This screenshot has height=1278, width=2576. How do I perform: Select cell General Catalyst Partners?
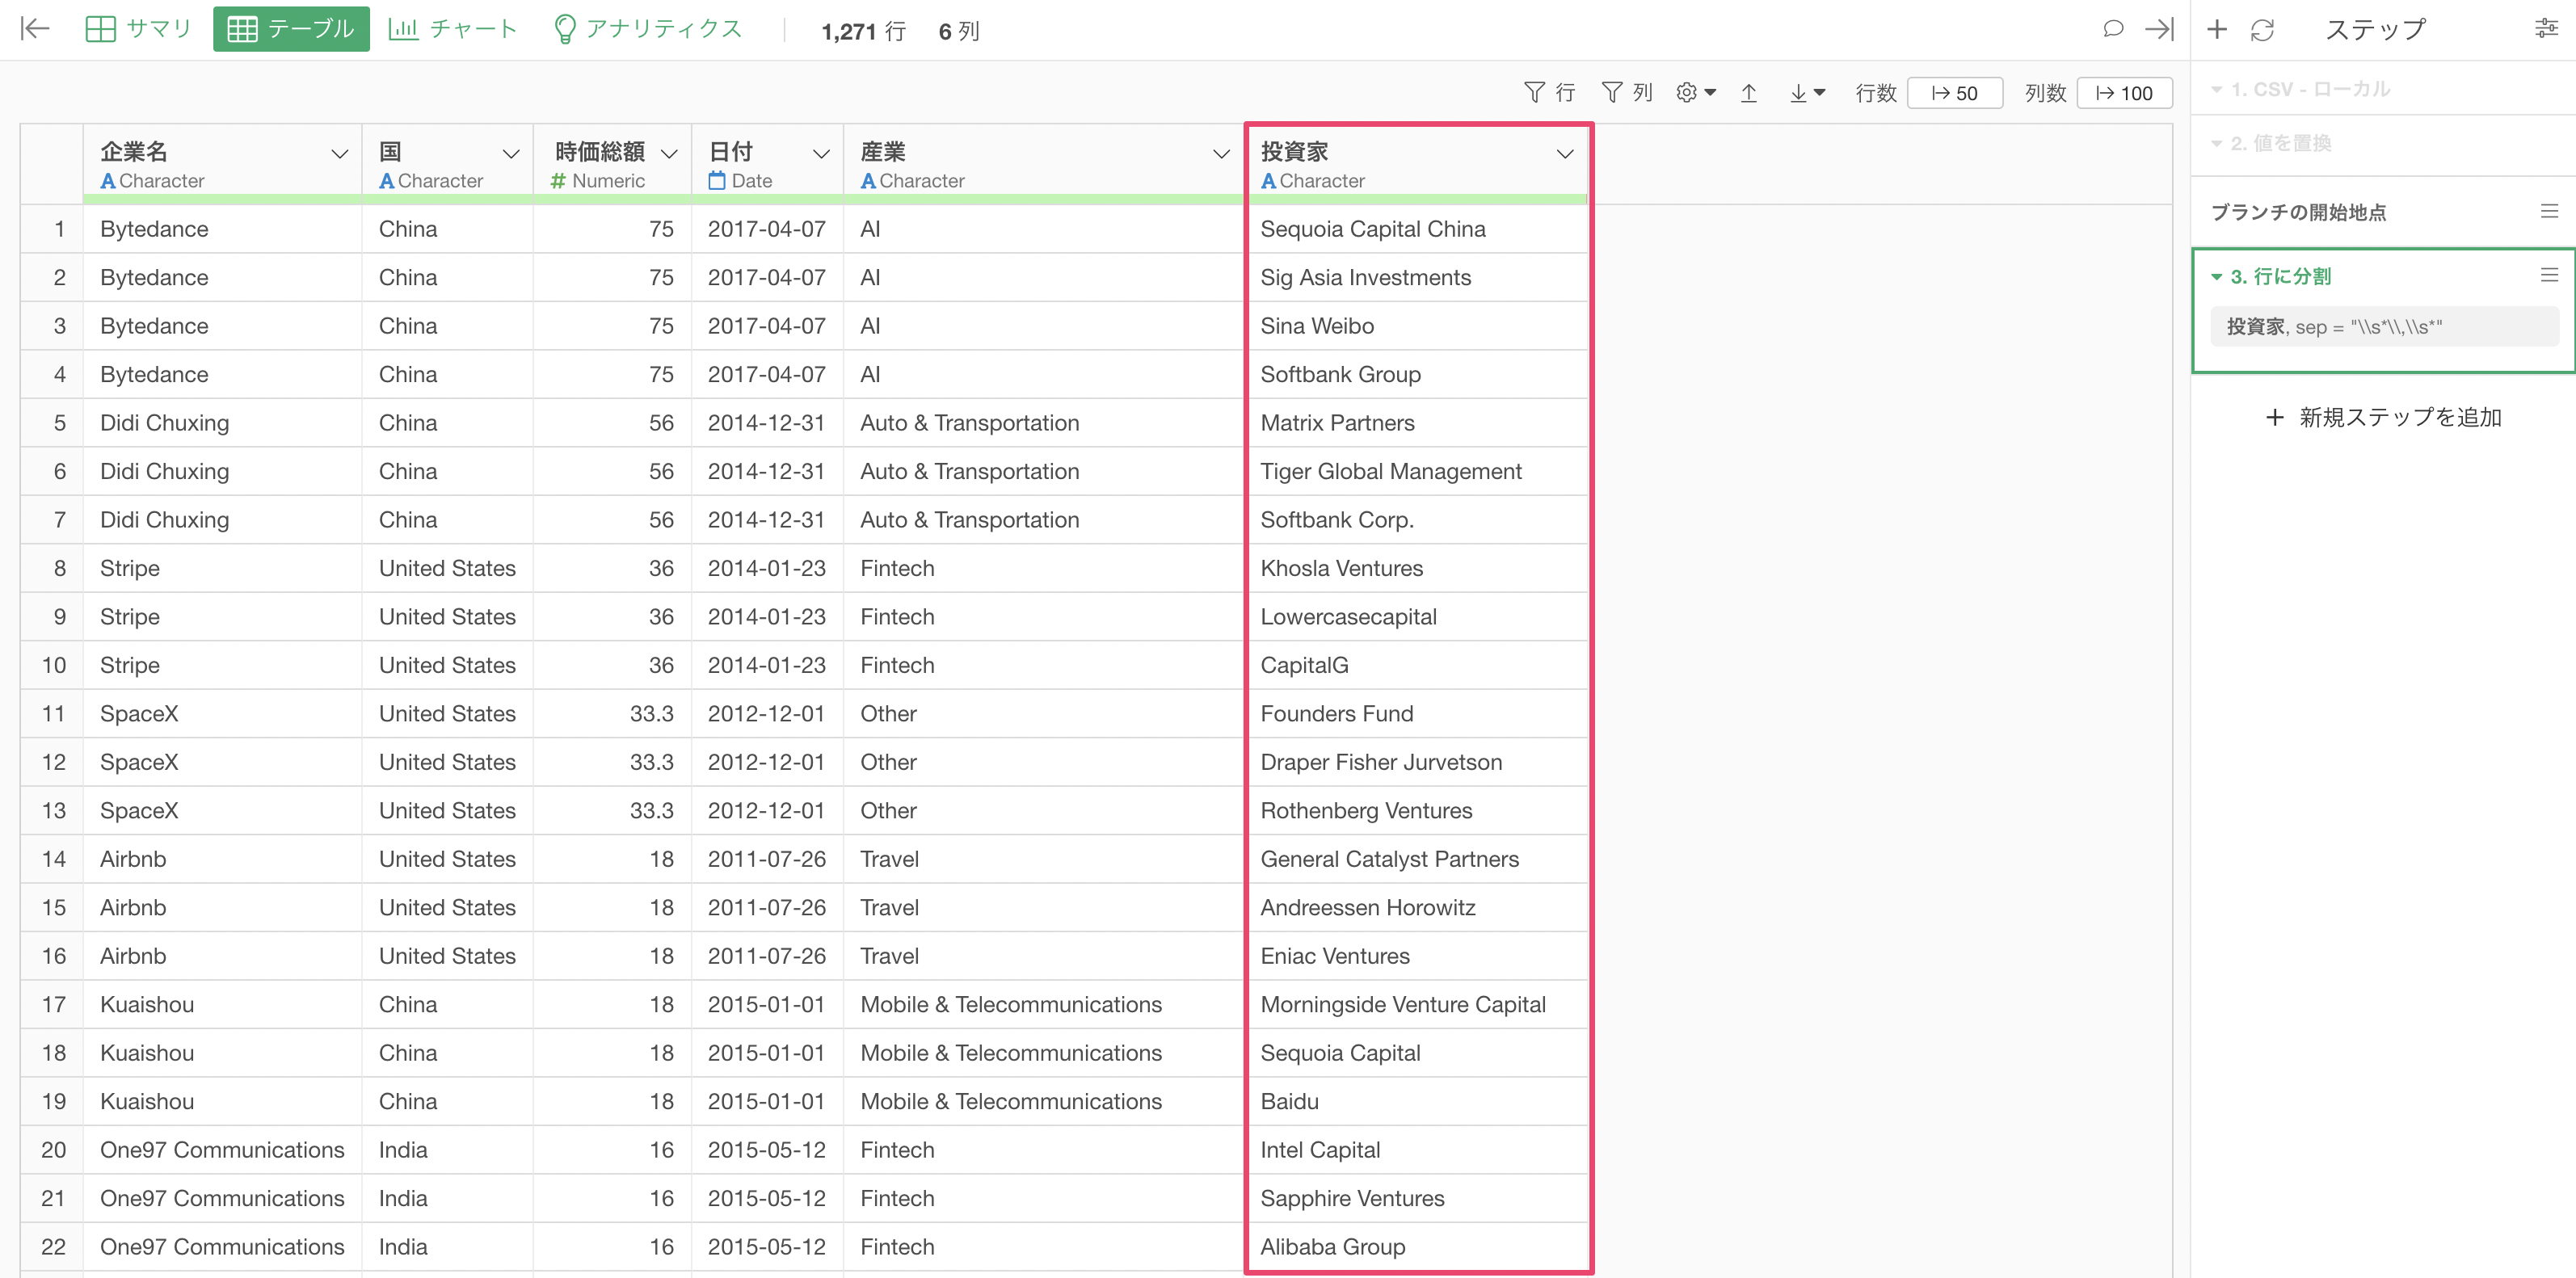pos(1417,860)
